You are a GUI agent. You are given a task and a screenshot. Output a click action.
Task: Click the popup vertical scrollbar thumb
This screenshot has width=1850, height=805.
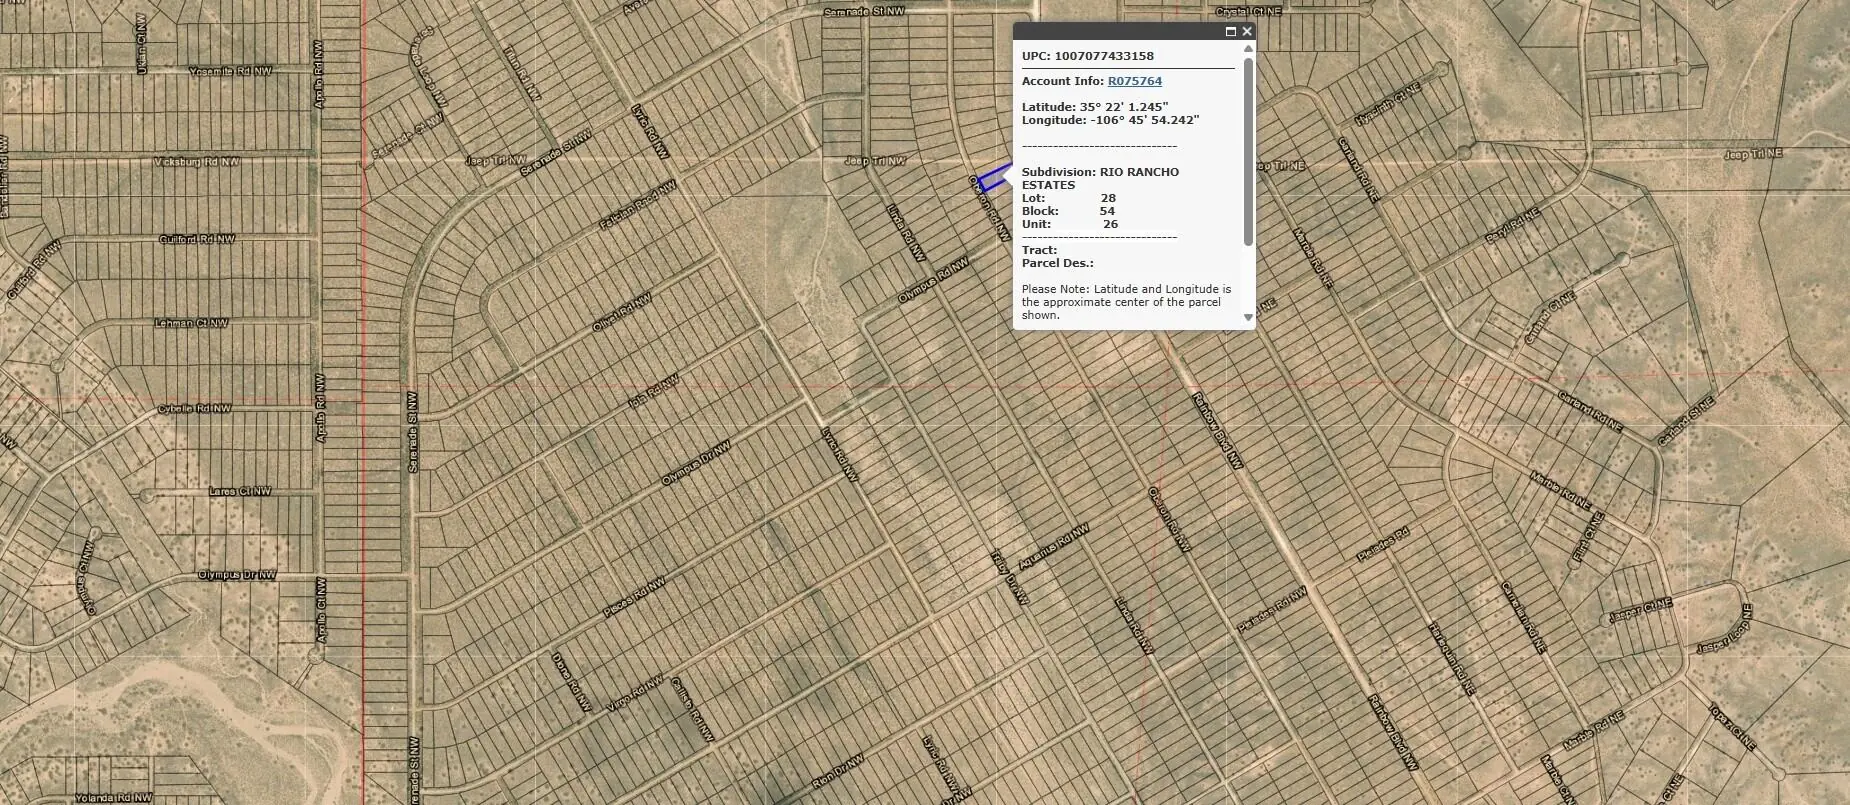coord(1248,150)
